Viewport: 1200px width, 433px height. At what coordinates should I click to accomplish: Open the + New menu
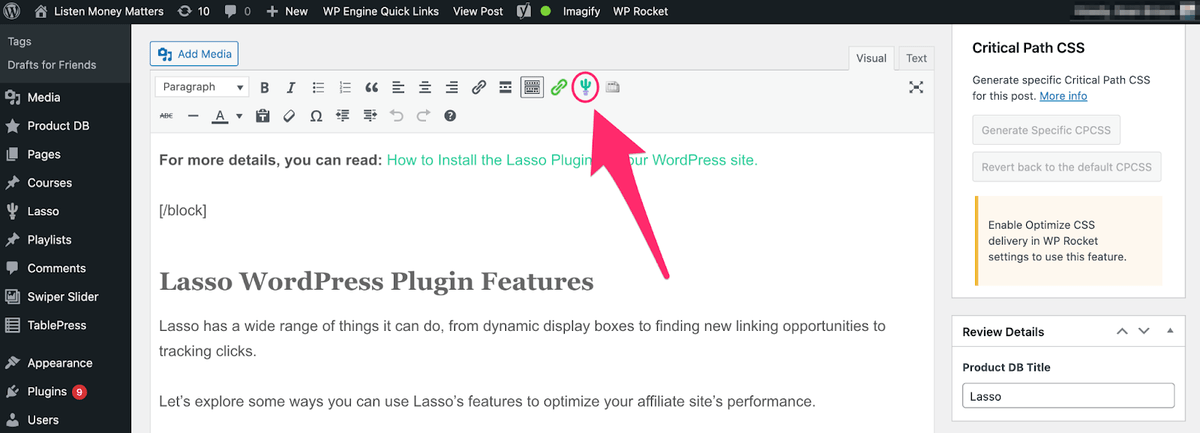(288, 12)
